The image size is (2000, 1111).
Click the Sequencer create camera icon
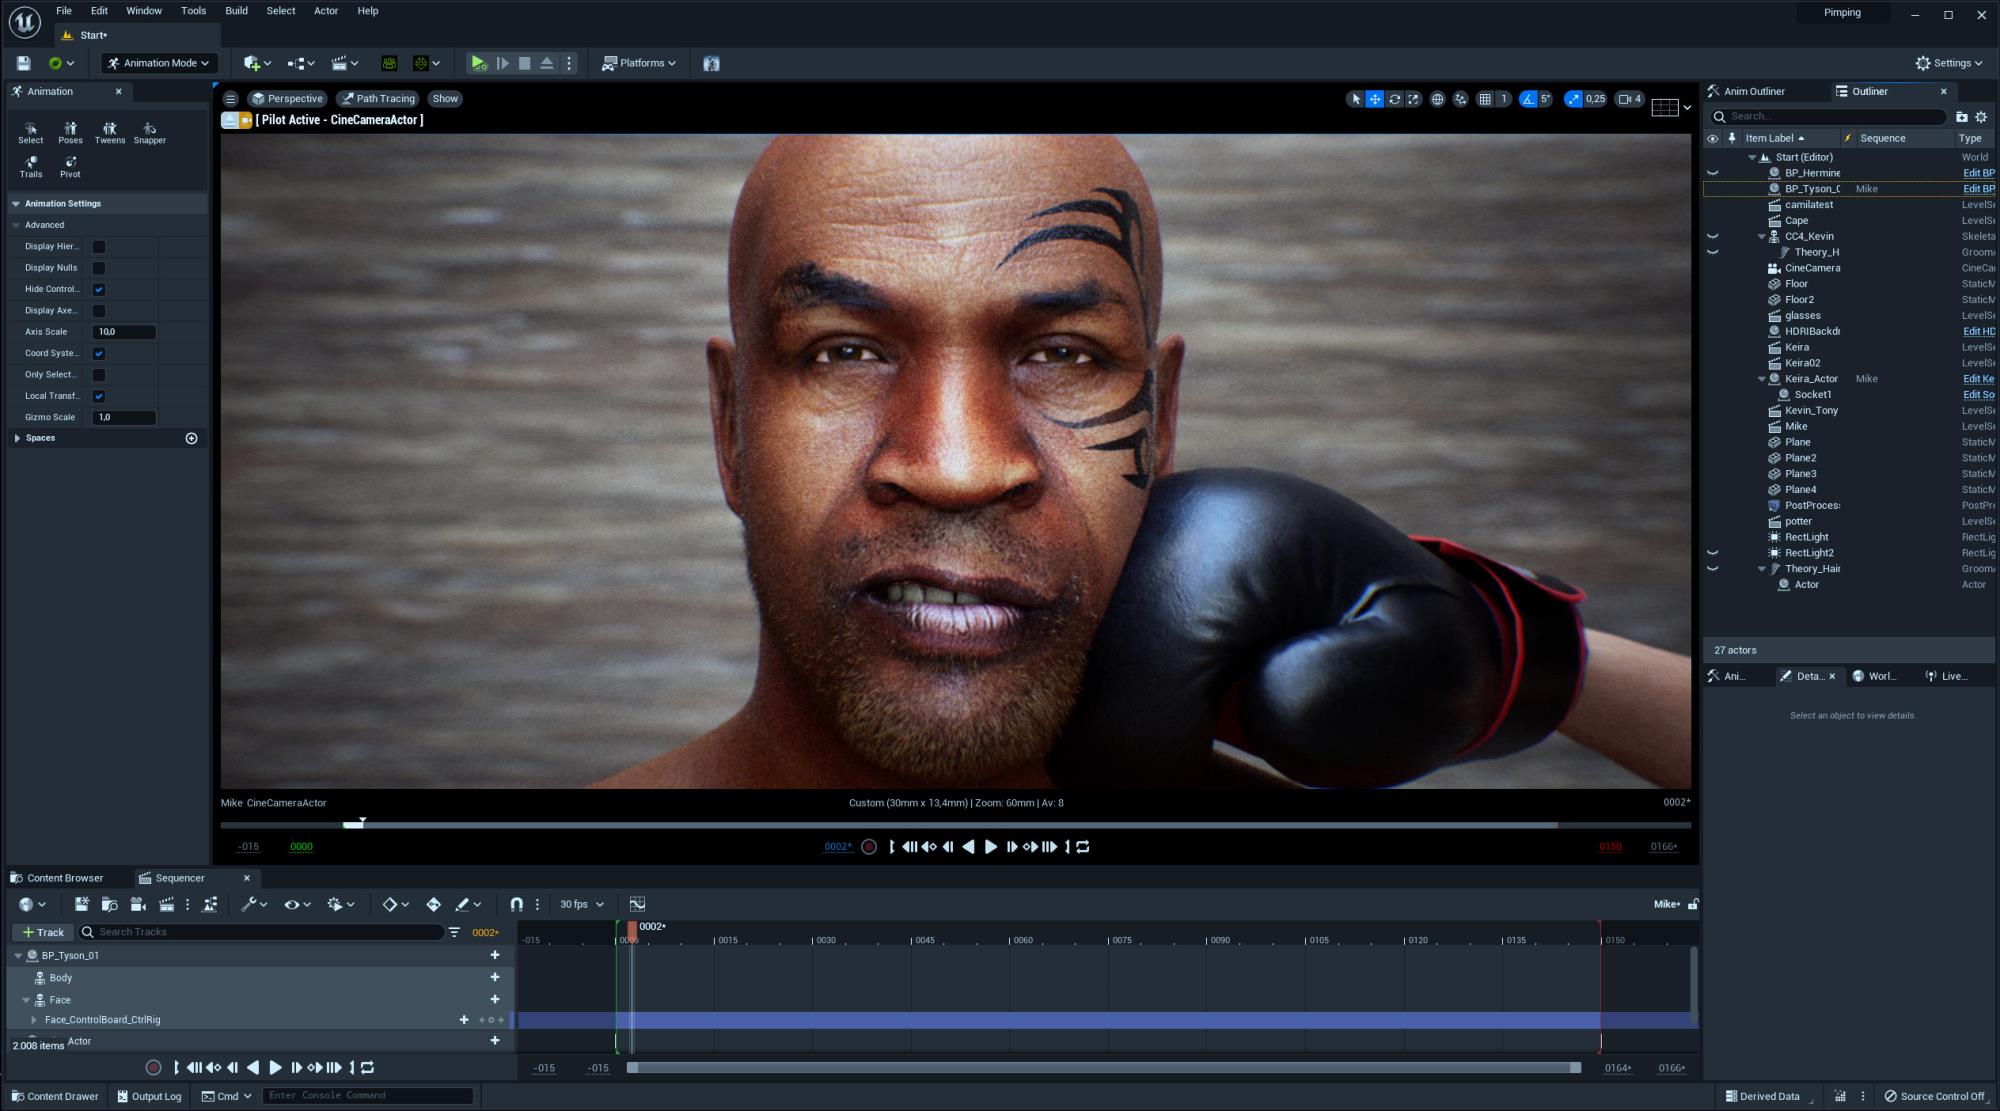click(138, 904)
